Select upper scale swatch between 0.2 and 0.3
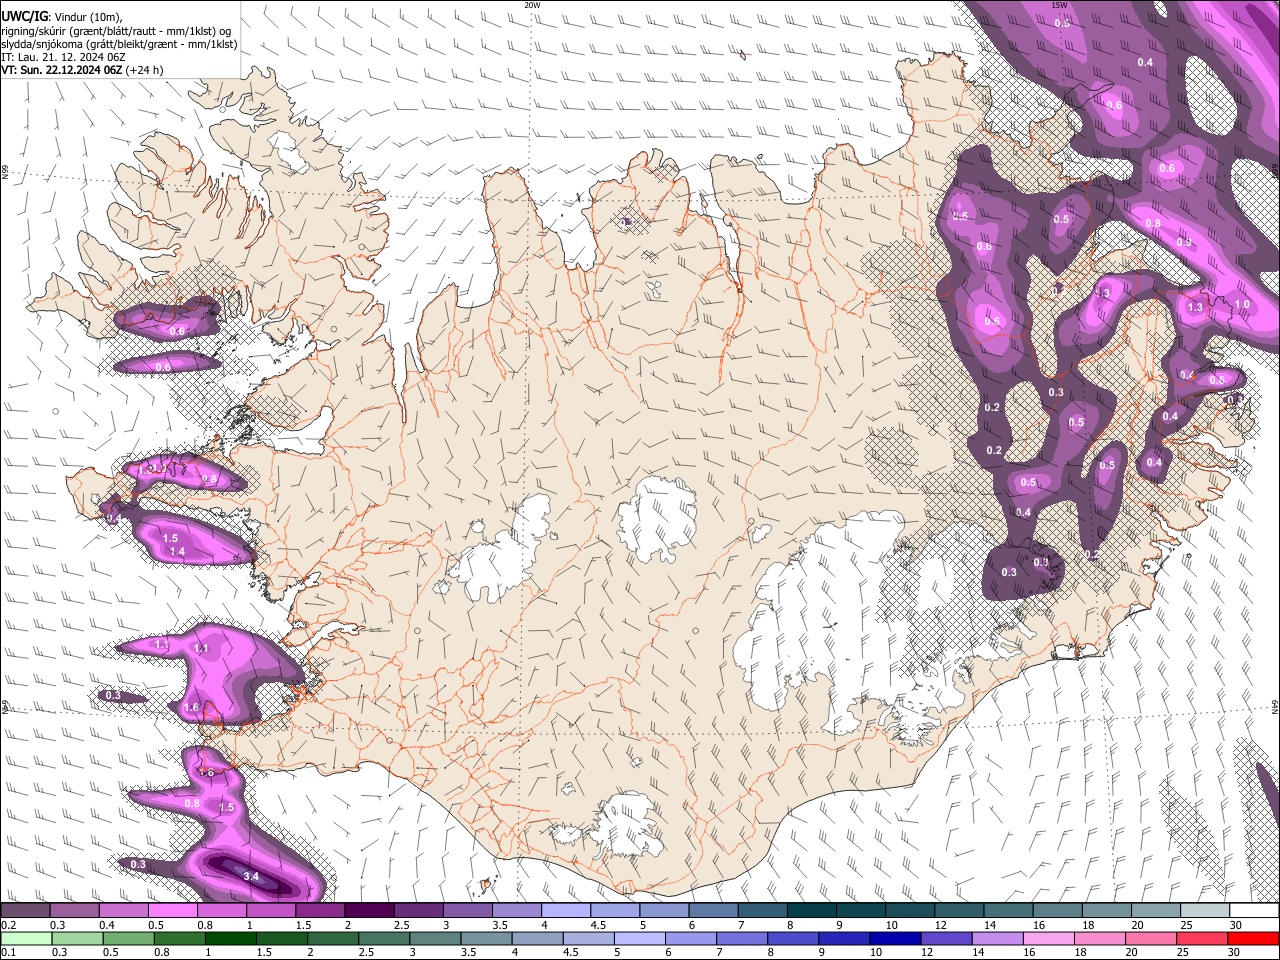Screen dimensions: 1280x960 point(25,910)
